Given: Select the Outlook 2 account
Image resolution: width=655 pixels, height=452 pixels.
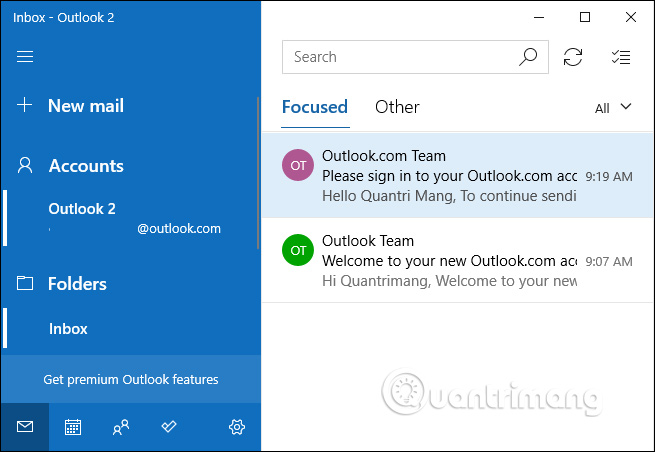Looking at the screenshot, I should click(131, 218).
